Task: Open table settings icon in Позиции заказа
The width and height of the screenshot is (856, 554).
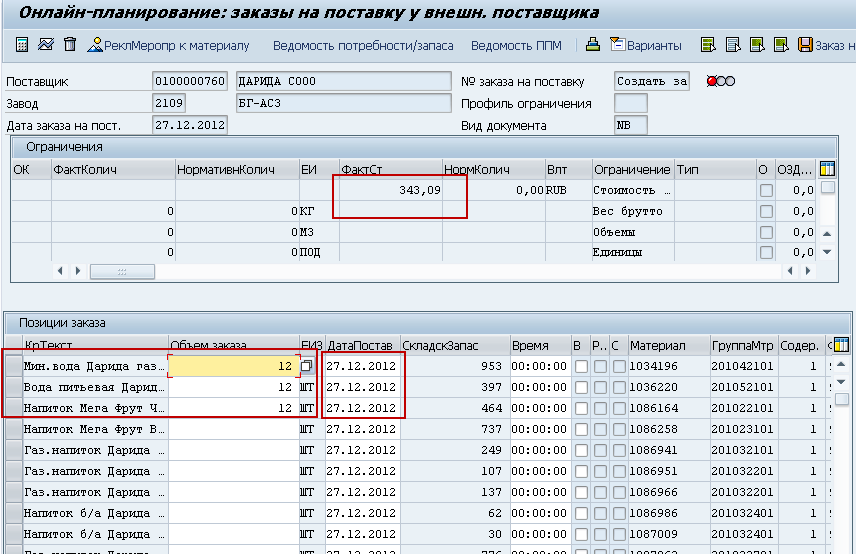Action: click(x=841, y=345)
